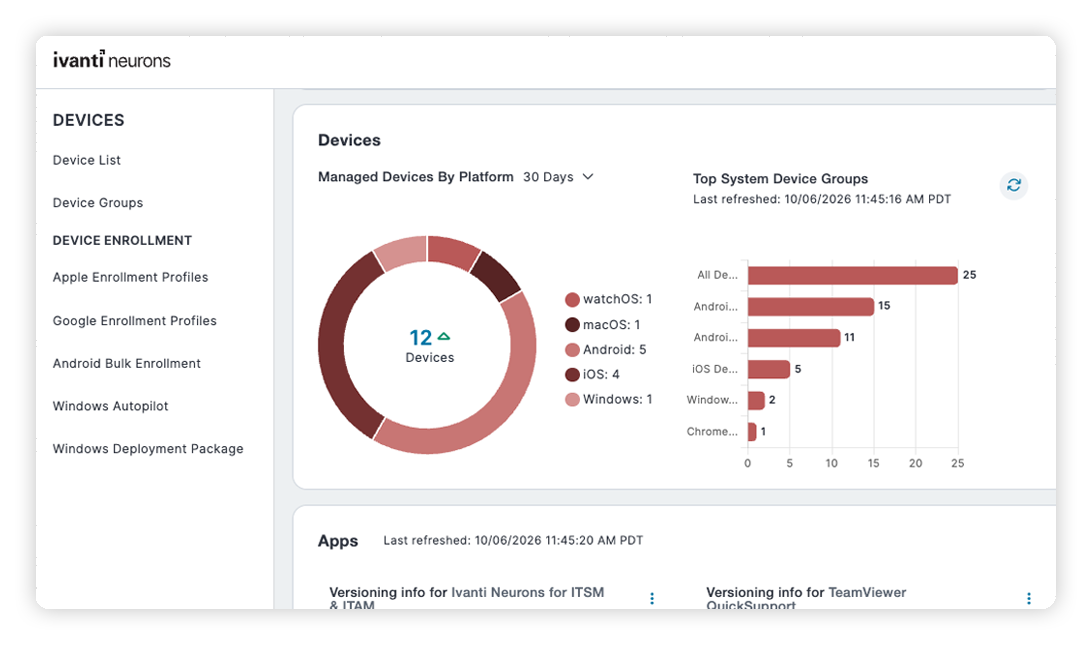Viewport: 1092px width, 645px height.
Task: Go to Google Enrollment Profiles
Action: point(134,321)
